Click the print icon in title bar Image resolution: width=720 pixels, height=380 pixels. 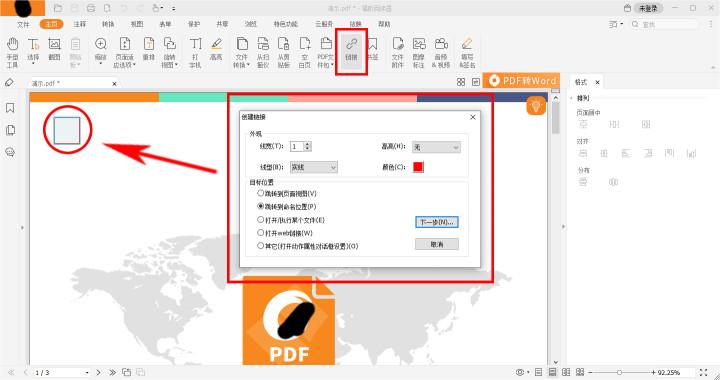click(91, 8)
